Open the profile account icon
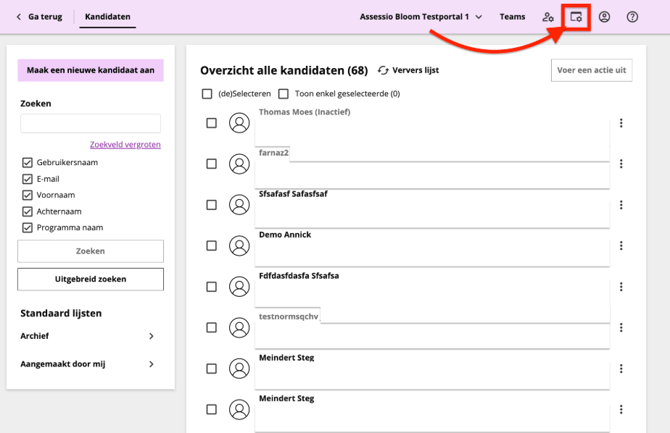 coord(604,17)
